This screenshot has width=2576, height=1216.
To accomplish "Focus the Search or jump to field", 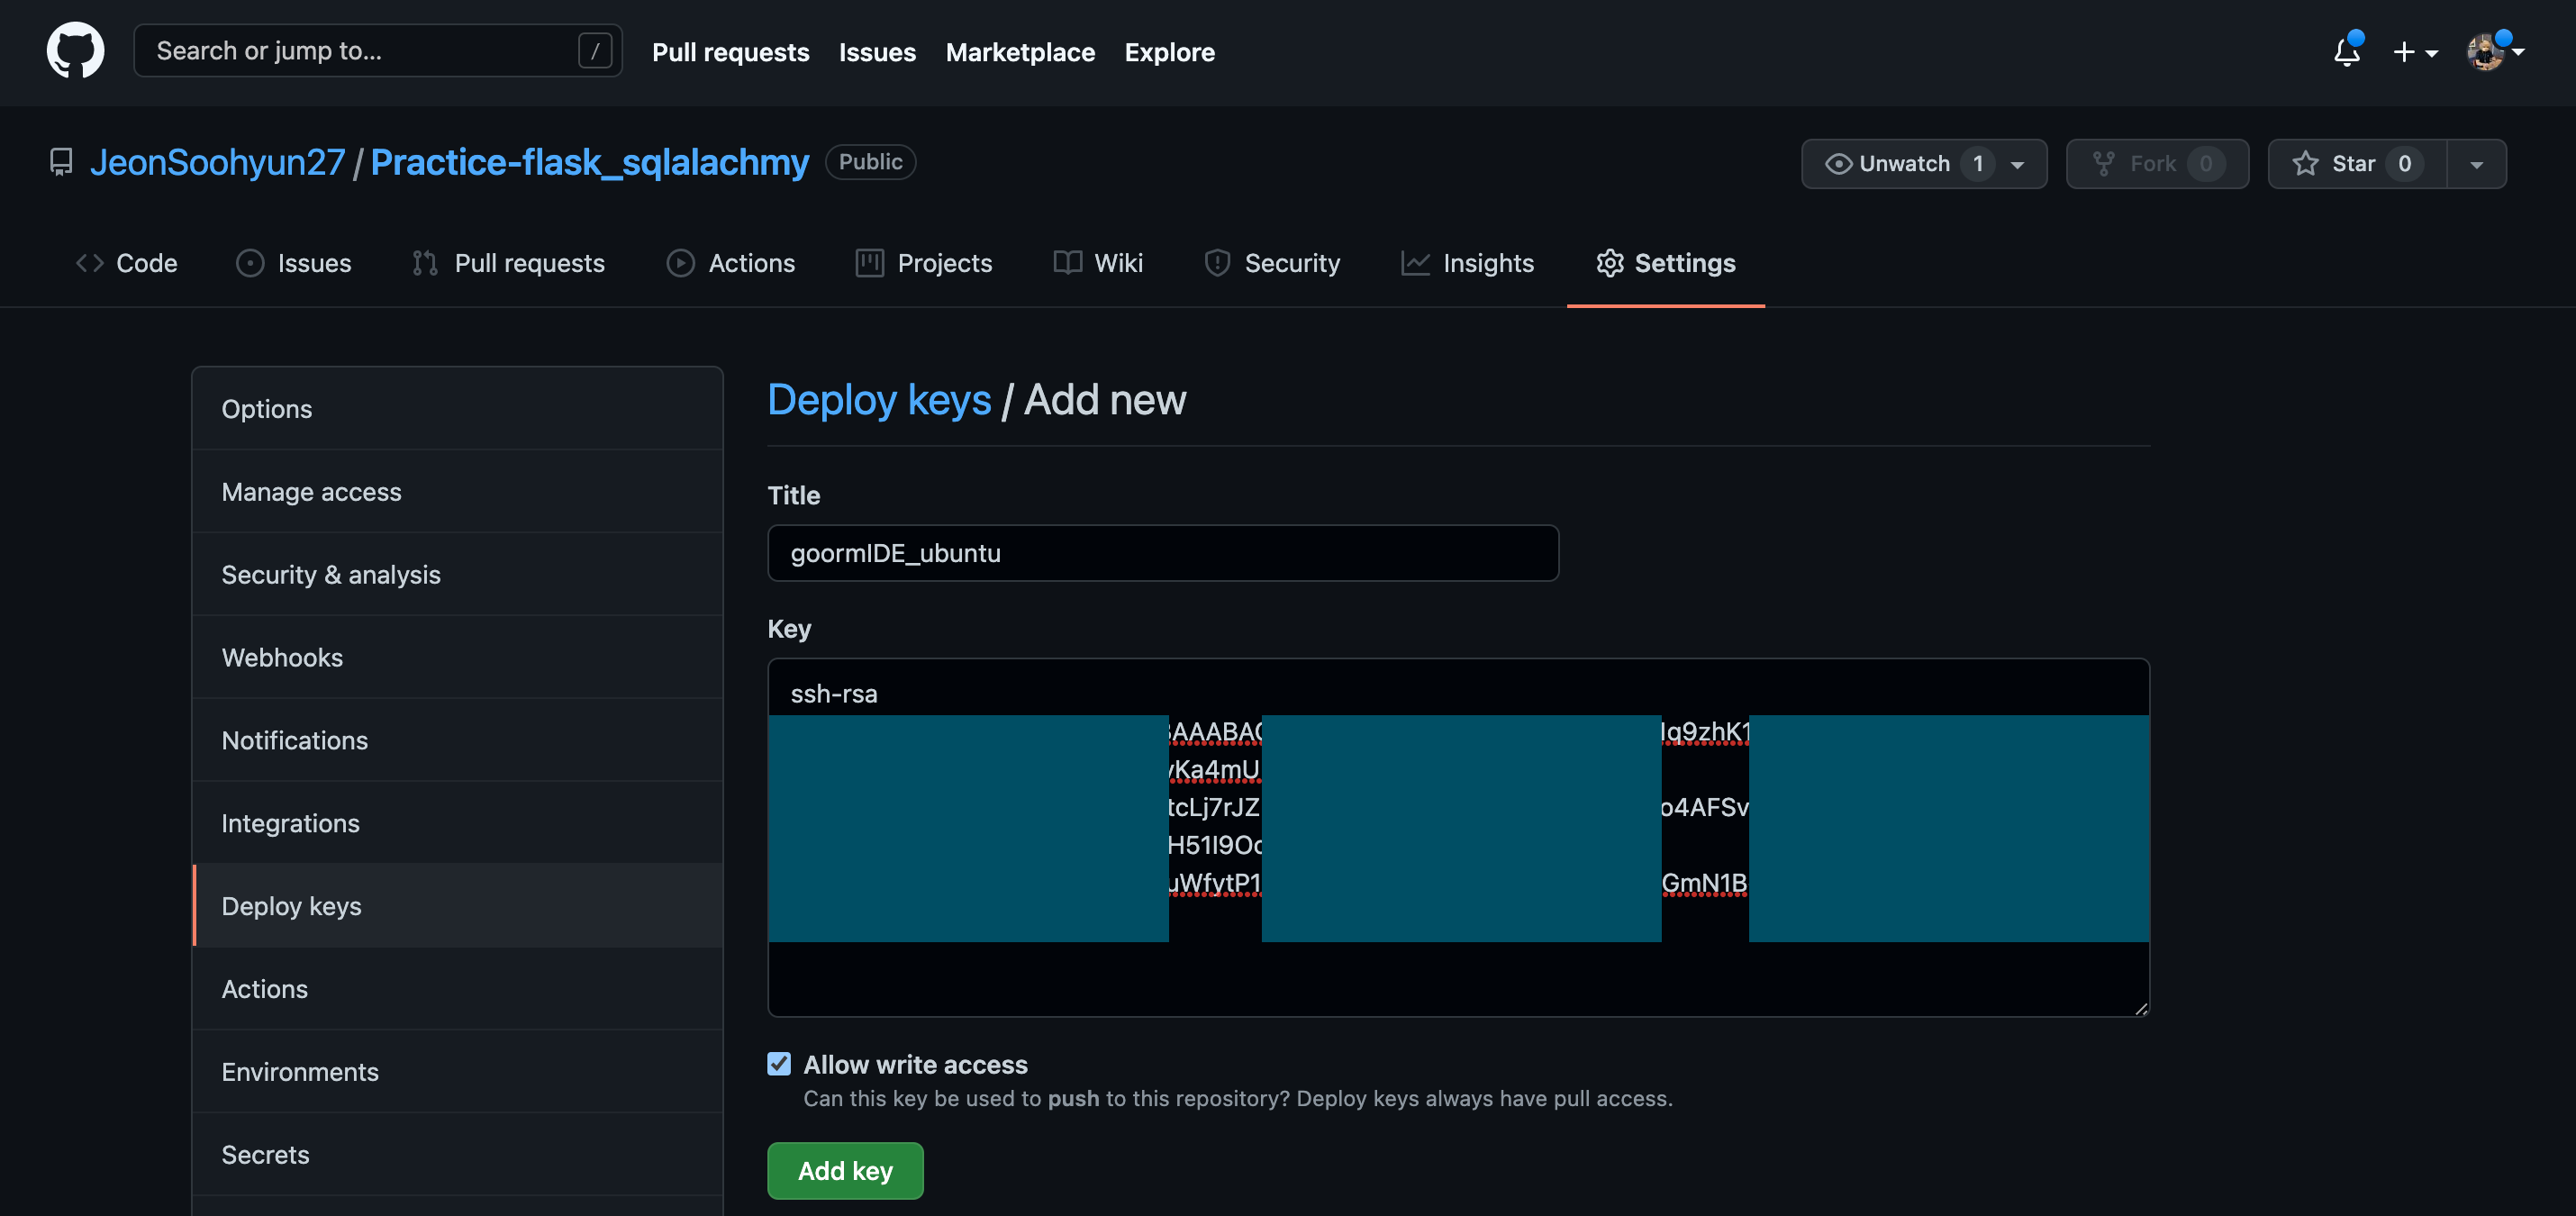I will (378, 50).
